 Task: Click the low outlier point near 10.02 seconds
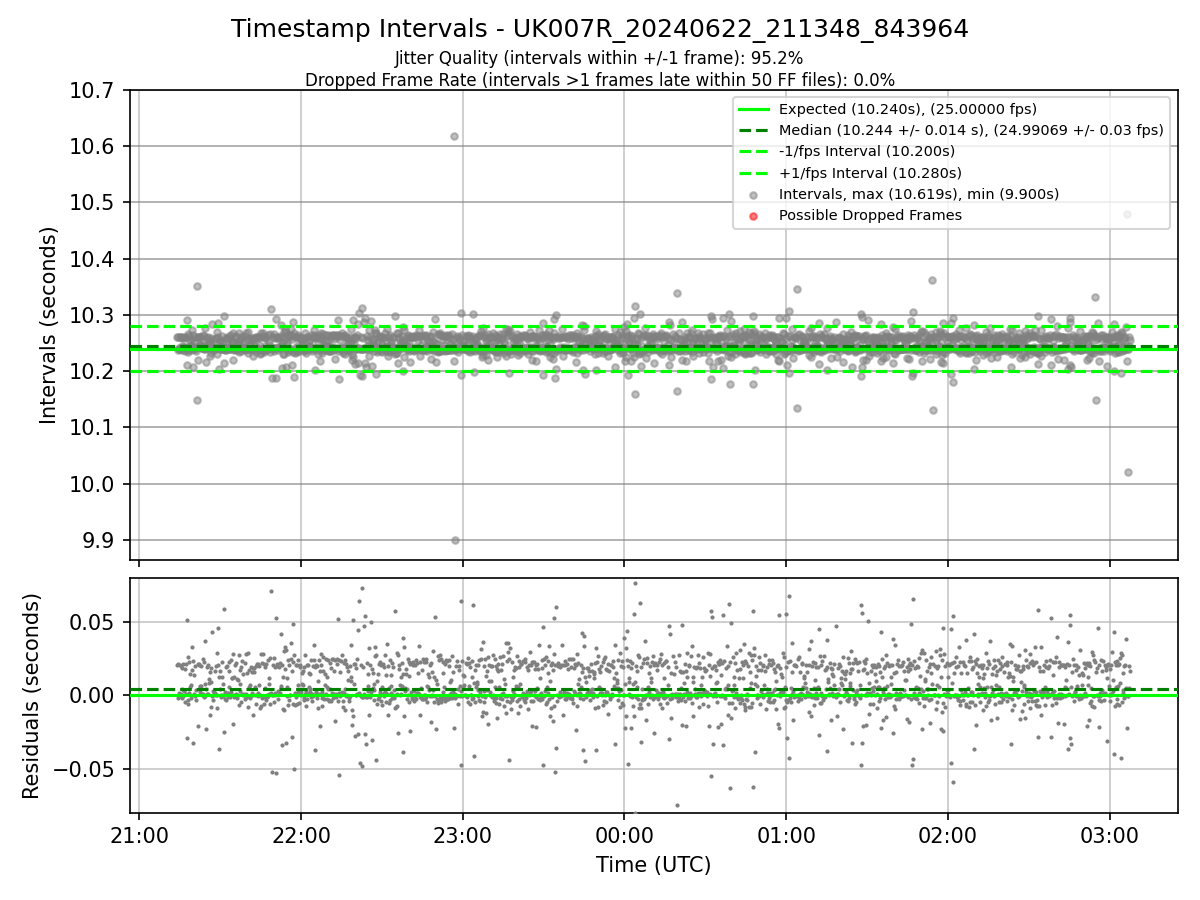[x=1128, y=472]
